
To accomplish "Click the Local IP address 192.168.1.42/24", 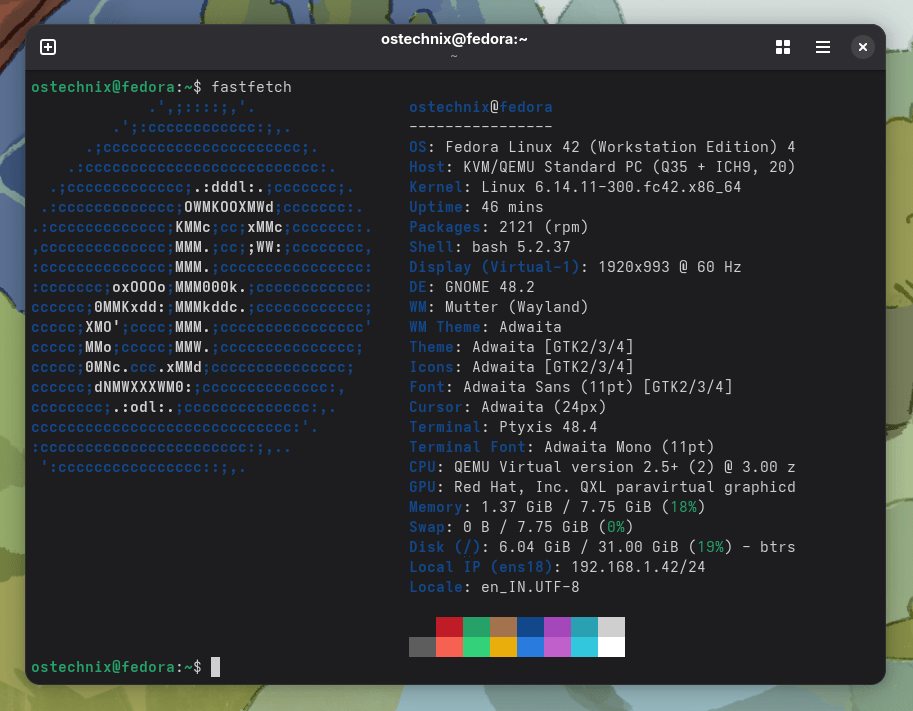I will click(x=639, y=567).
